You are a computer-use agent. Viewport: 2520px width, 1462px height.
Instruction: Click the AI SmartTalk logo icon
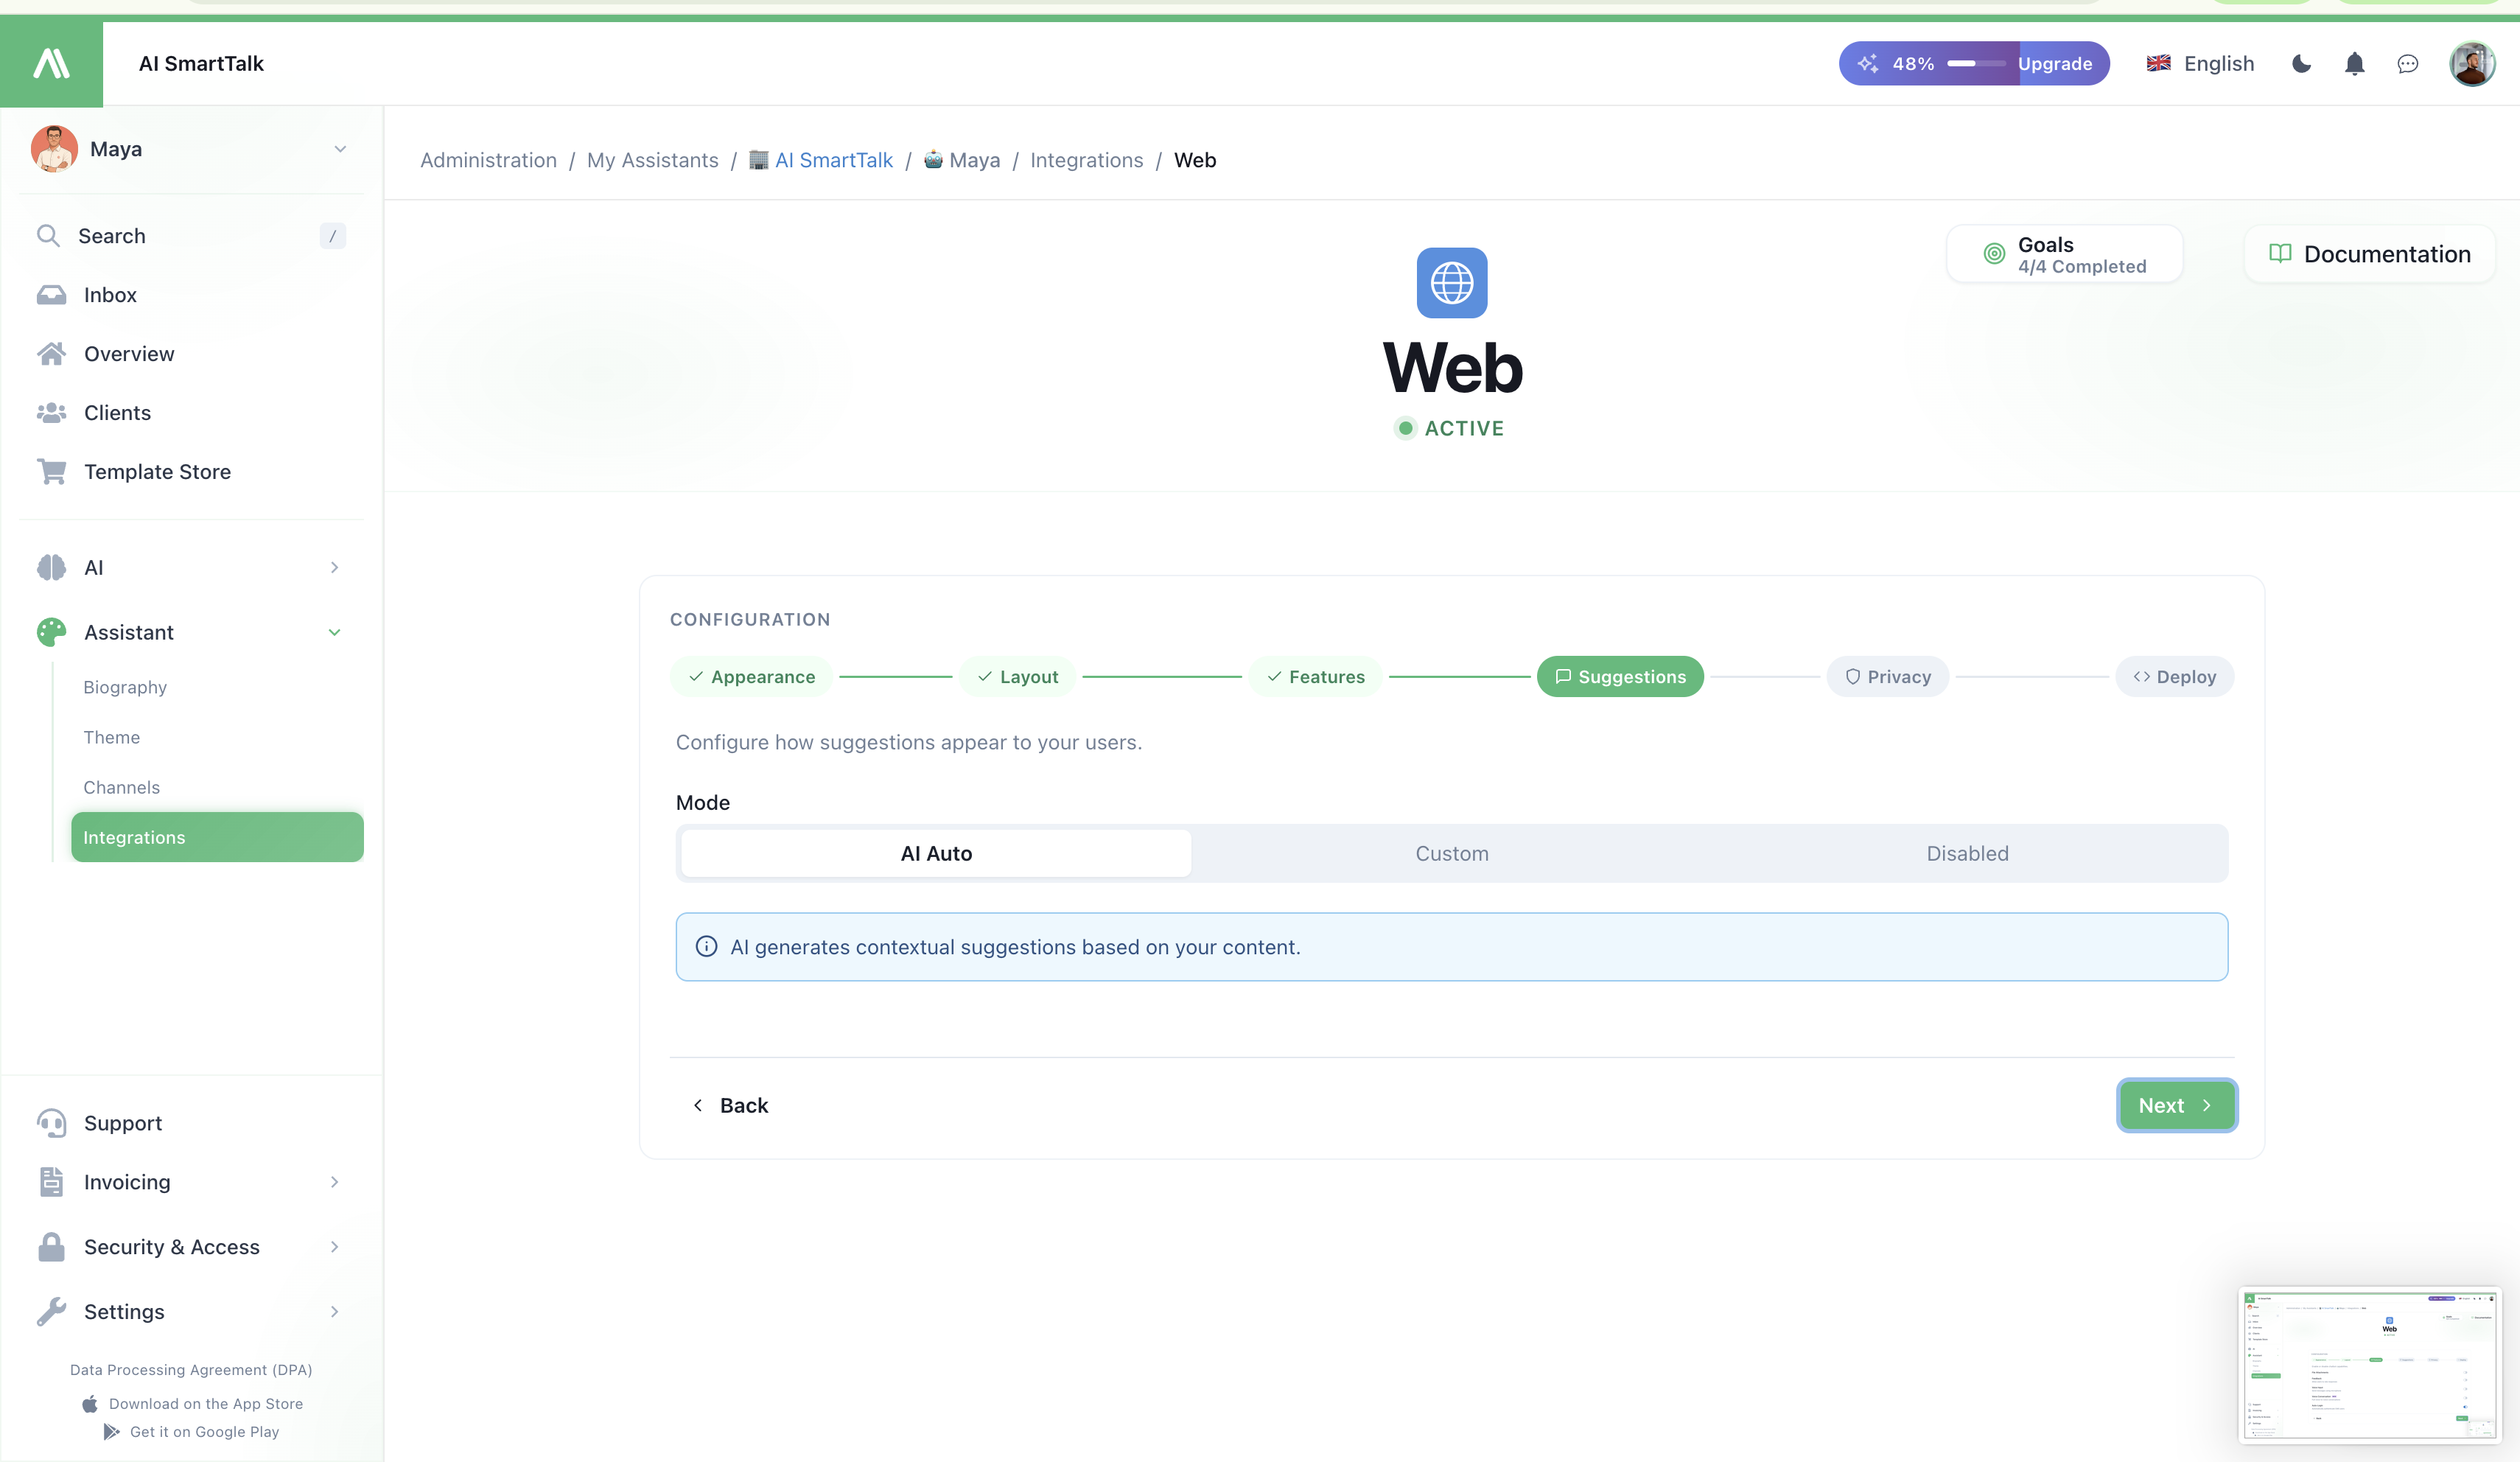point(51,63)
